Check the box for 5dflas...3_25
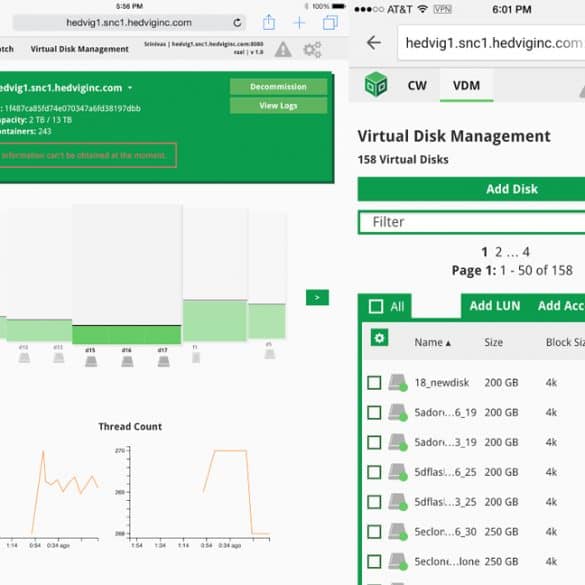585x585 pixels. click(374, 502)
